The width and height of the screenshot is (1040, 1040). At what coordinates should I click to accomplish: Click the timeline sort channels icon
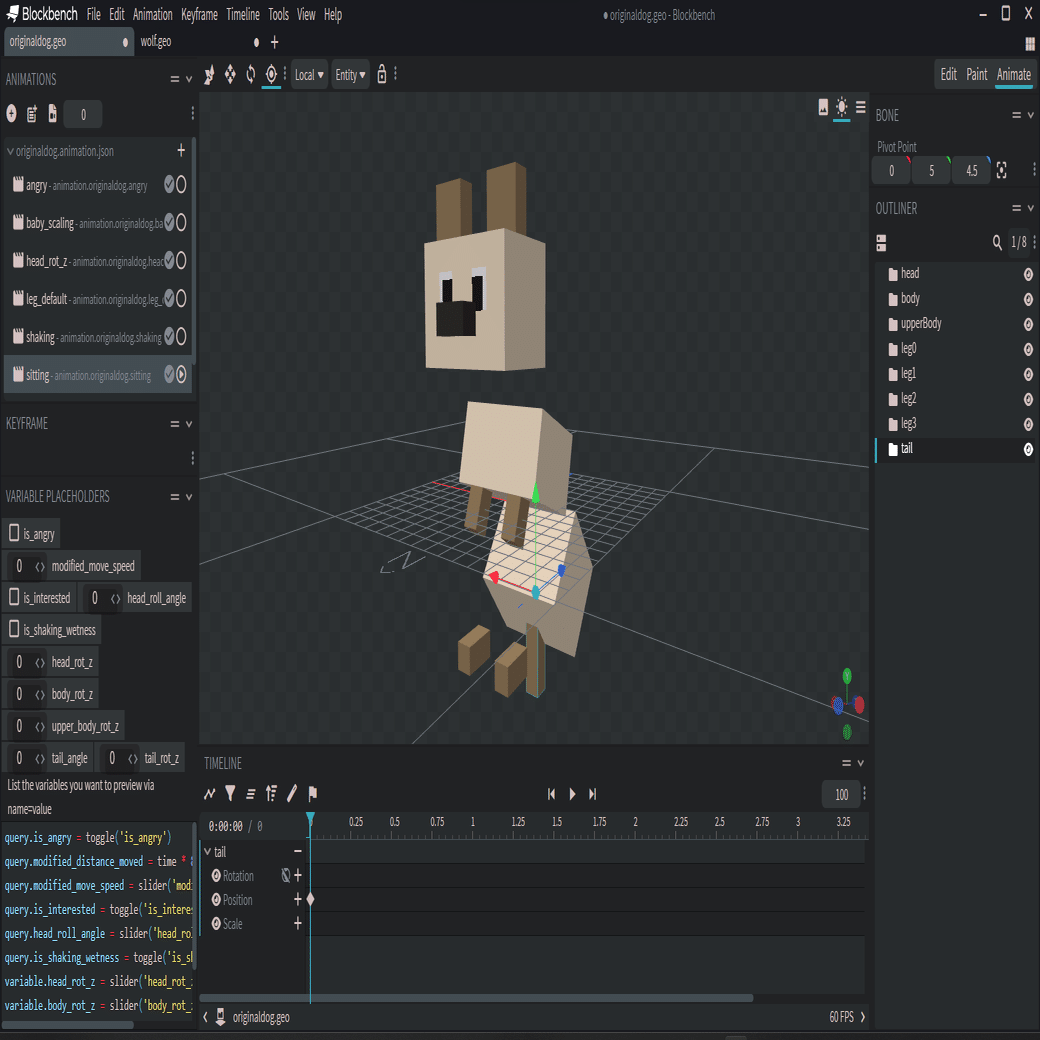(x=271, y=793)
